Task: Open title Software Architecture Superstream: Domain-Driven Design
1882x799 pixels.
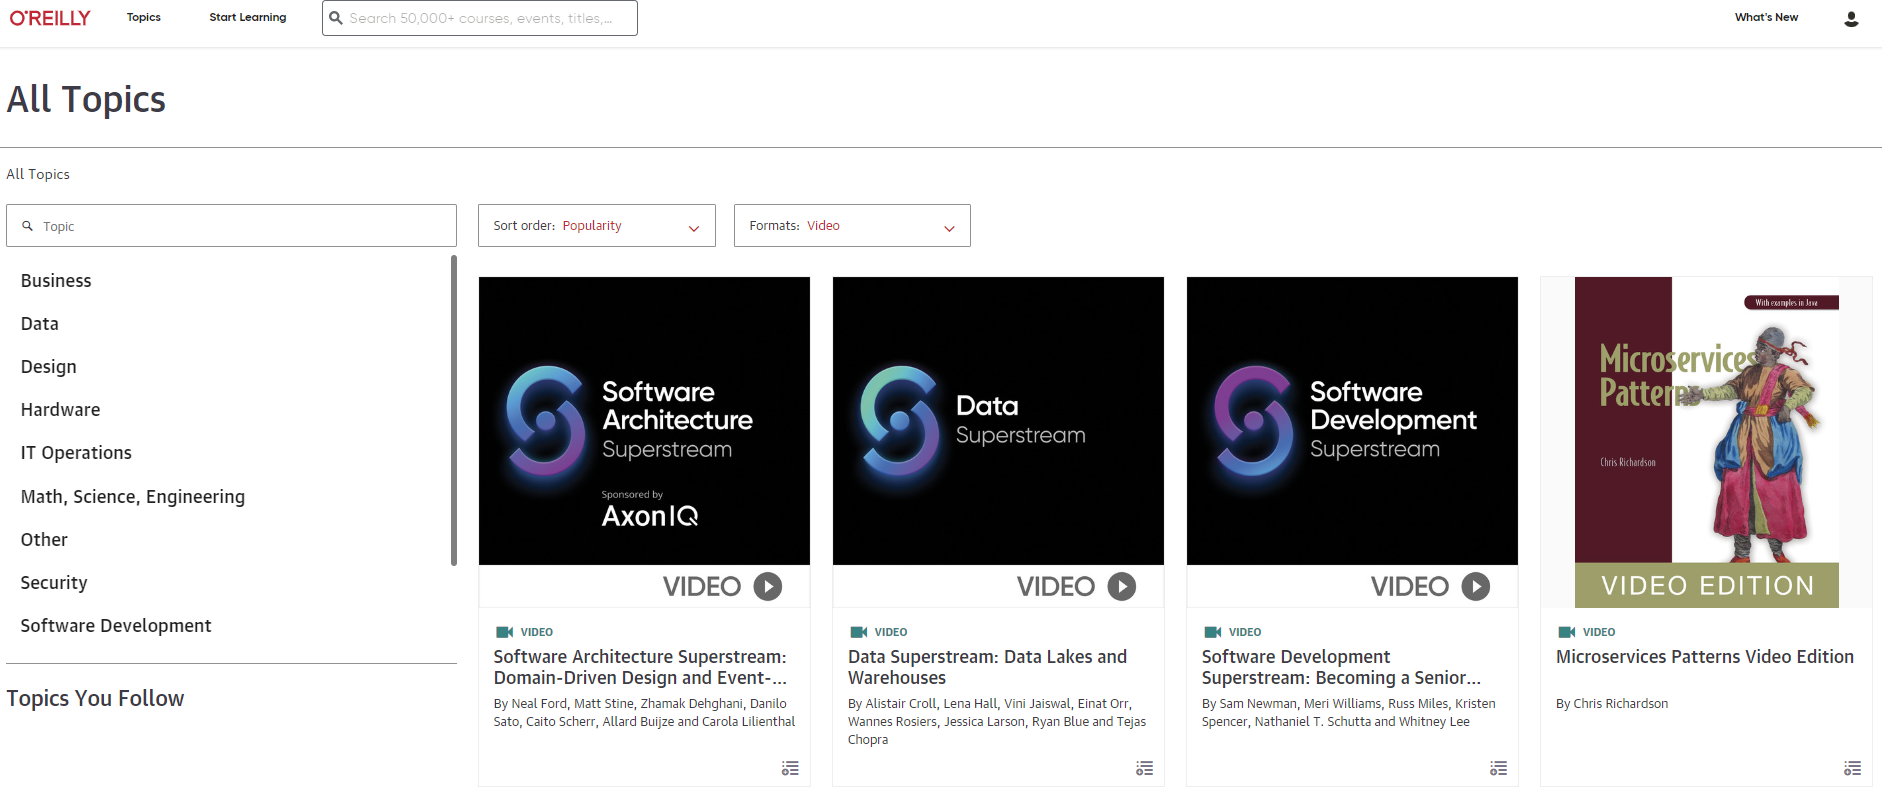Action: pos(640,667)
